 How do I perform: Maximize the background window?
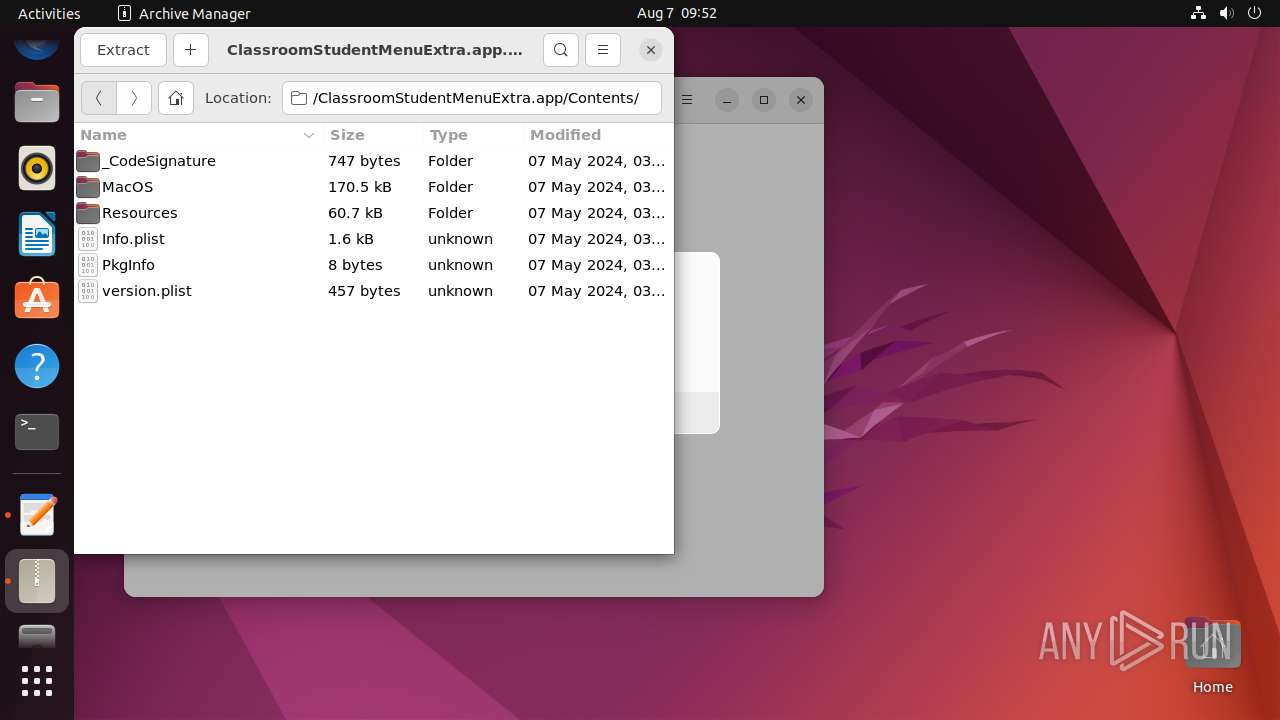pyautogui.click(x=764, y=100)
